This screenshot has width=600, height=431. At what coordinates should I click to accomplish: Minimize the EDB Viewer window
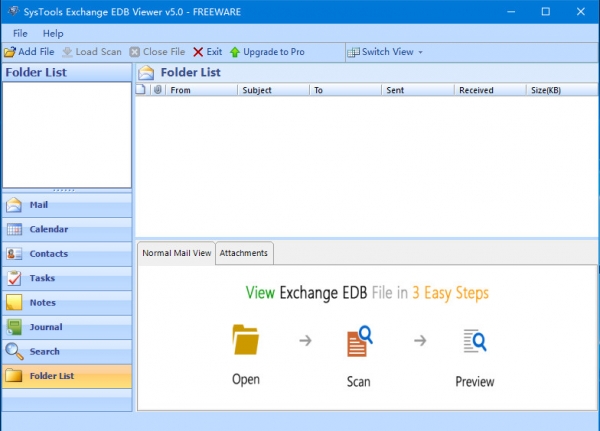[x=511, y=11]
